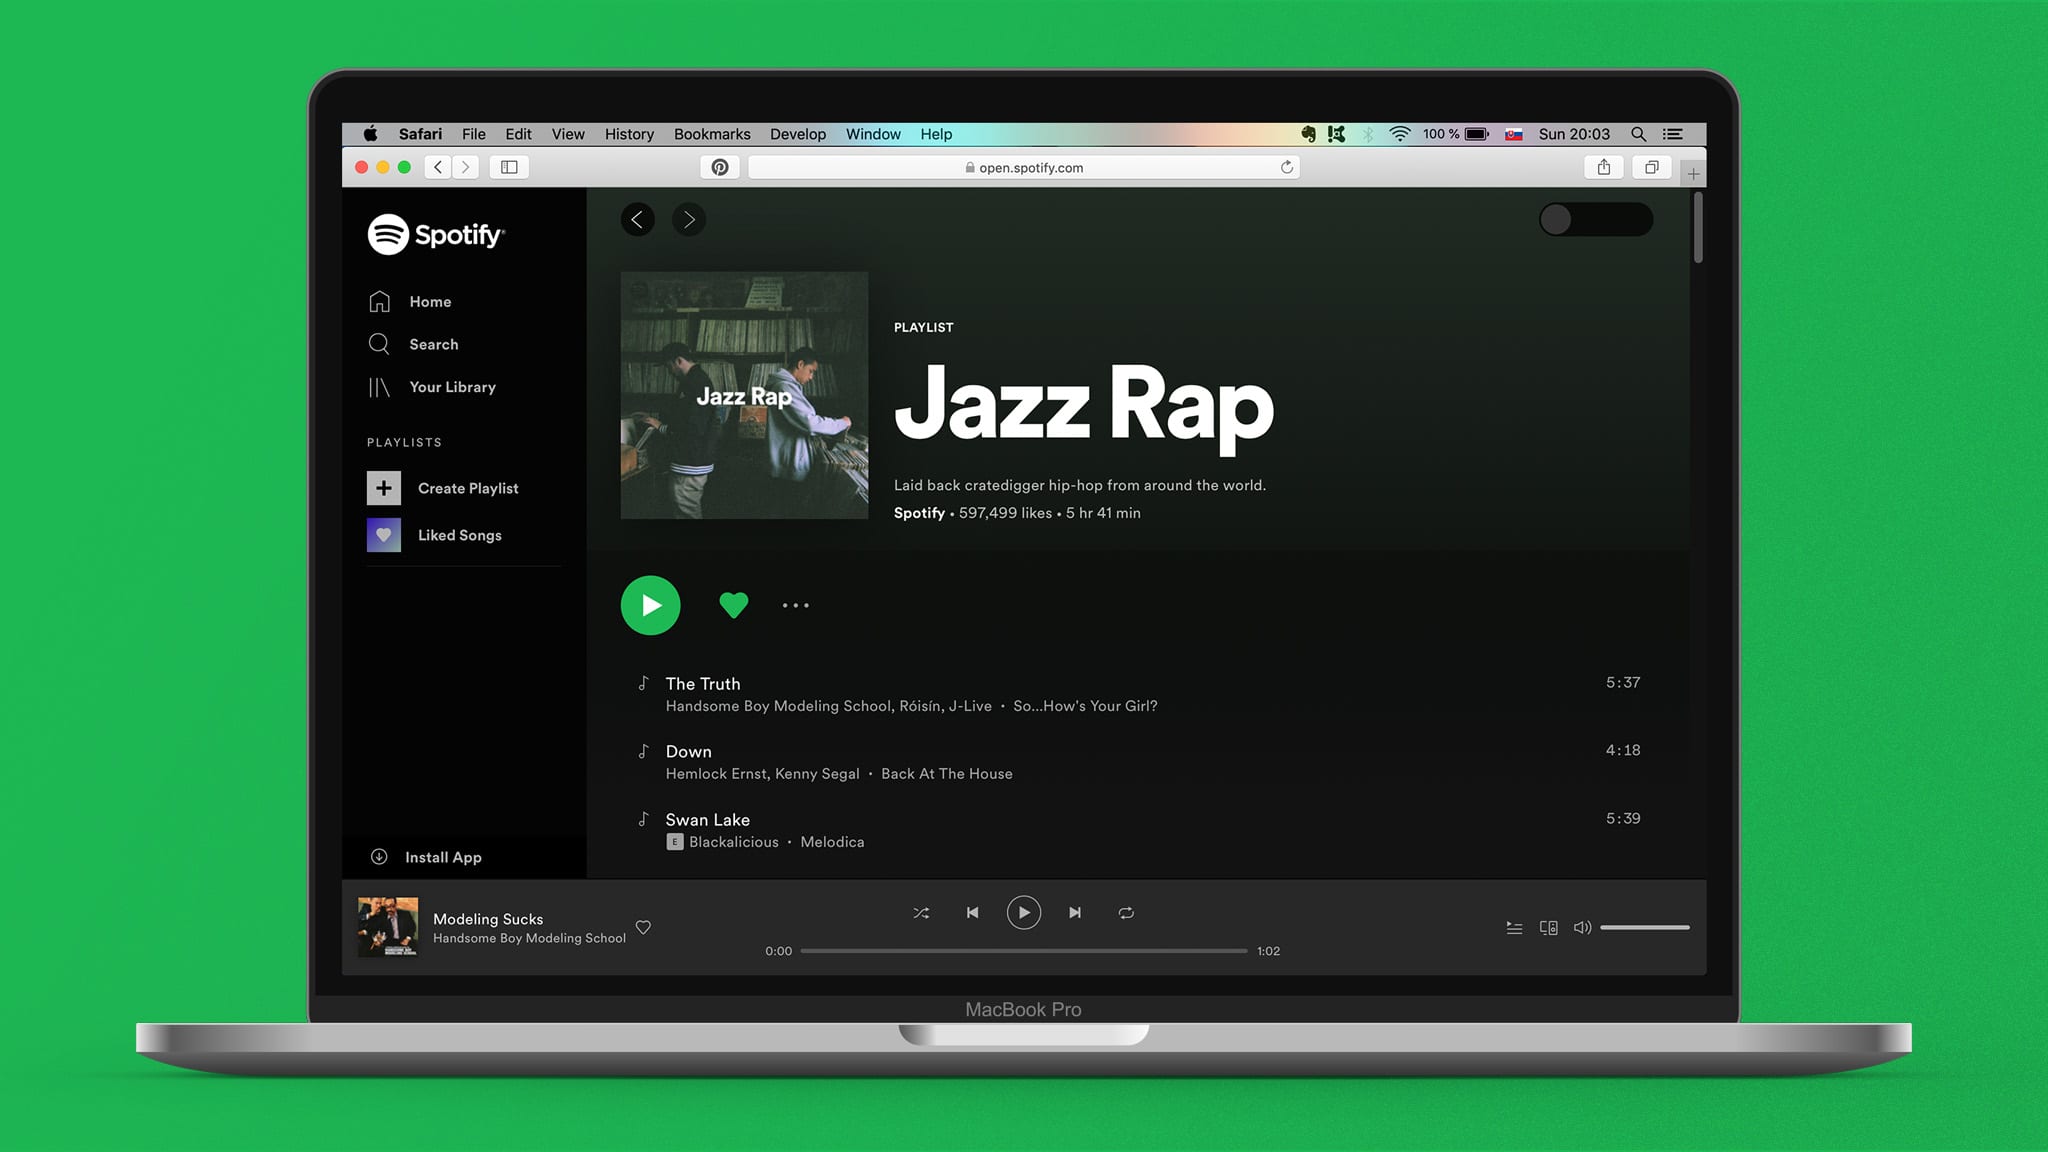This screenshot has width=2048, height=1152.
Task: Open the Apple menu
Action: pos(370,134)
